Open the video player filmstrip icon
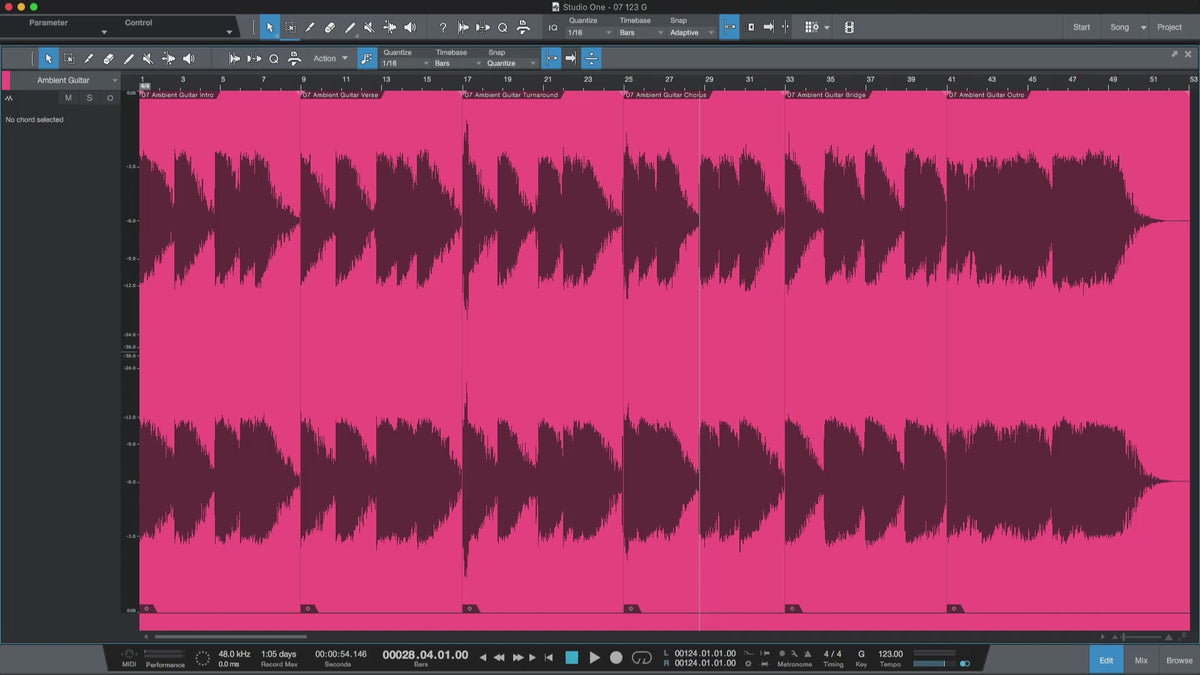The image size is (1200, 675). pos(849,27)
